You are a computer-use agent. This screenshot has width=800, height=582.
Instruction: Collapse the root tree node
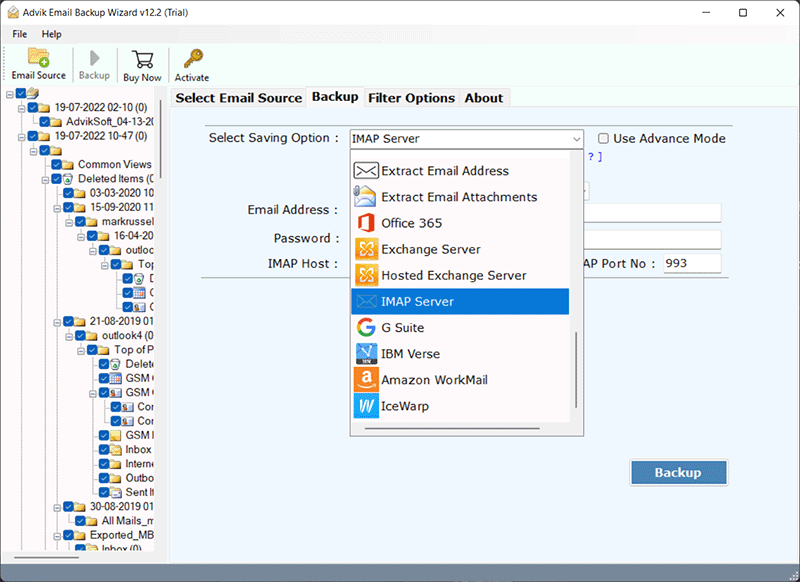tap(10, 94)
